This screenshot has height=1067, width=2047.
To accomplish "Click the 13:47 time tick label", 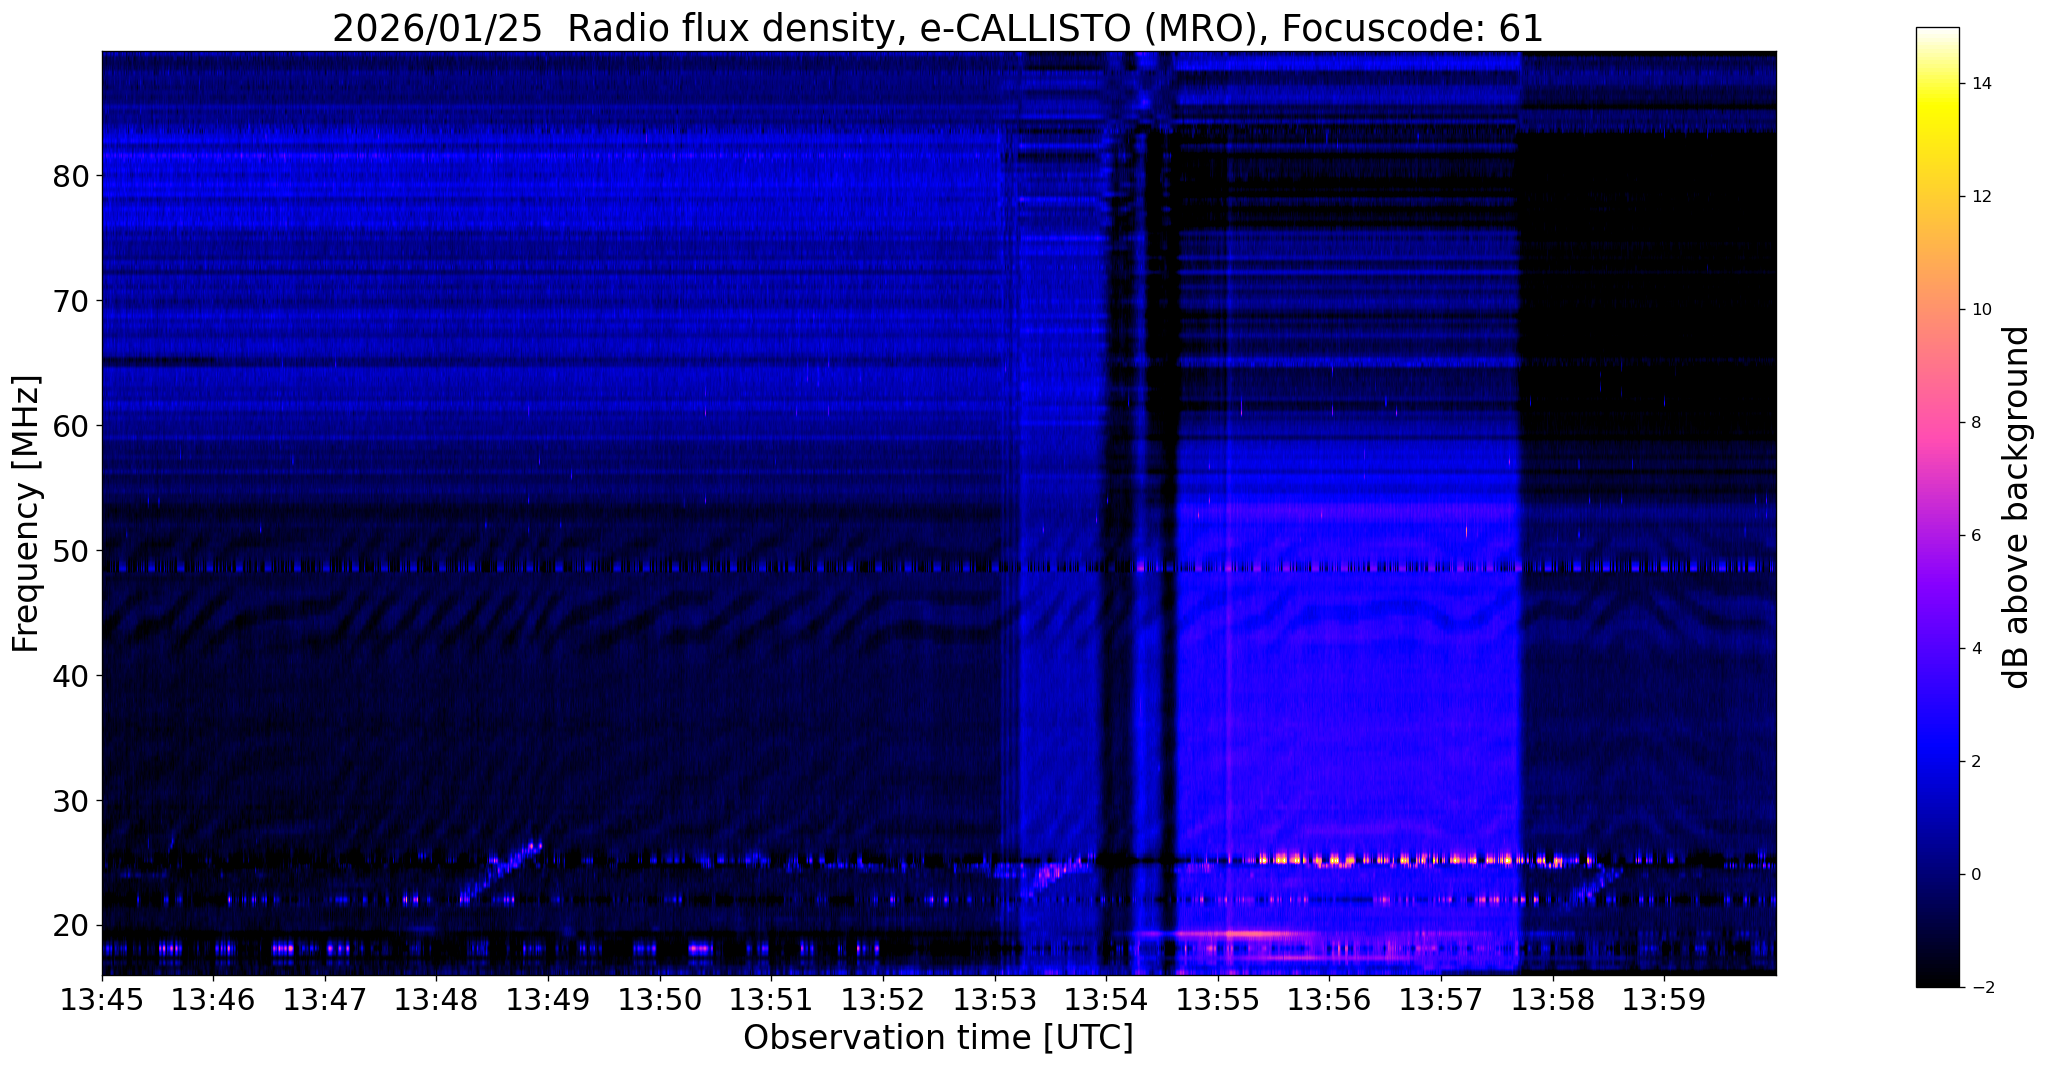I will click(x=325, y=1000).
